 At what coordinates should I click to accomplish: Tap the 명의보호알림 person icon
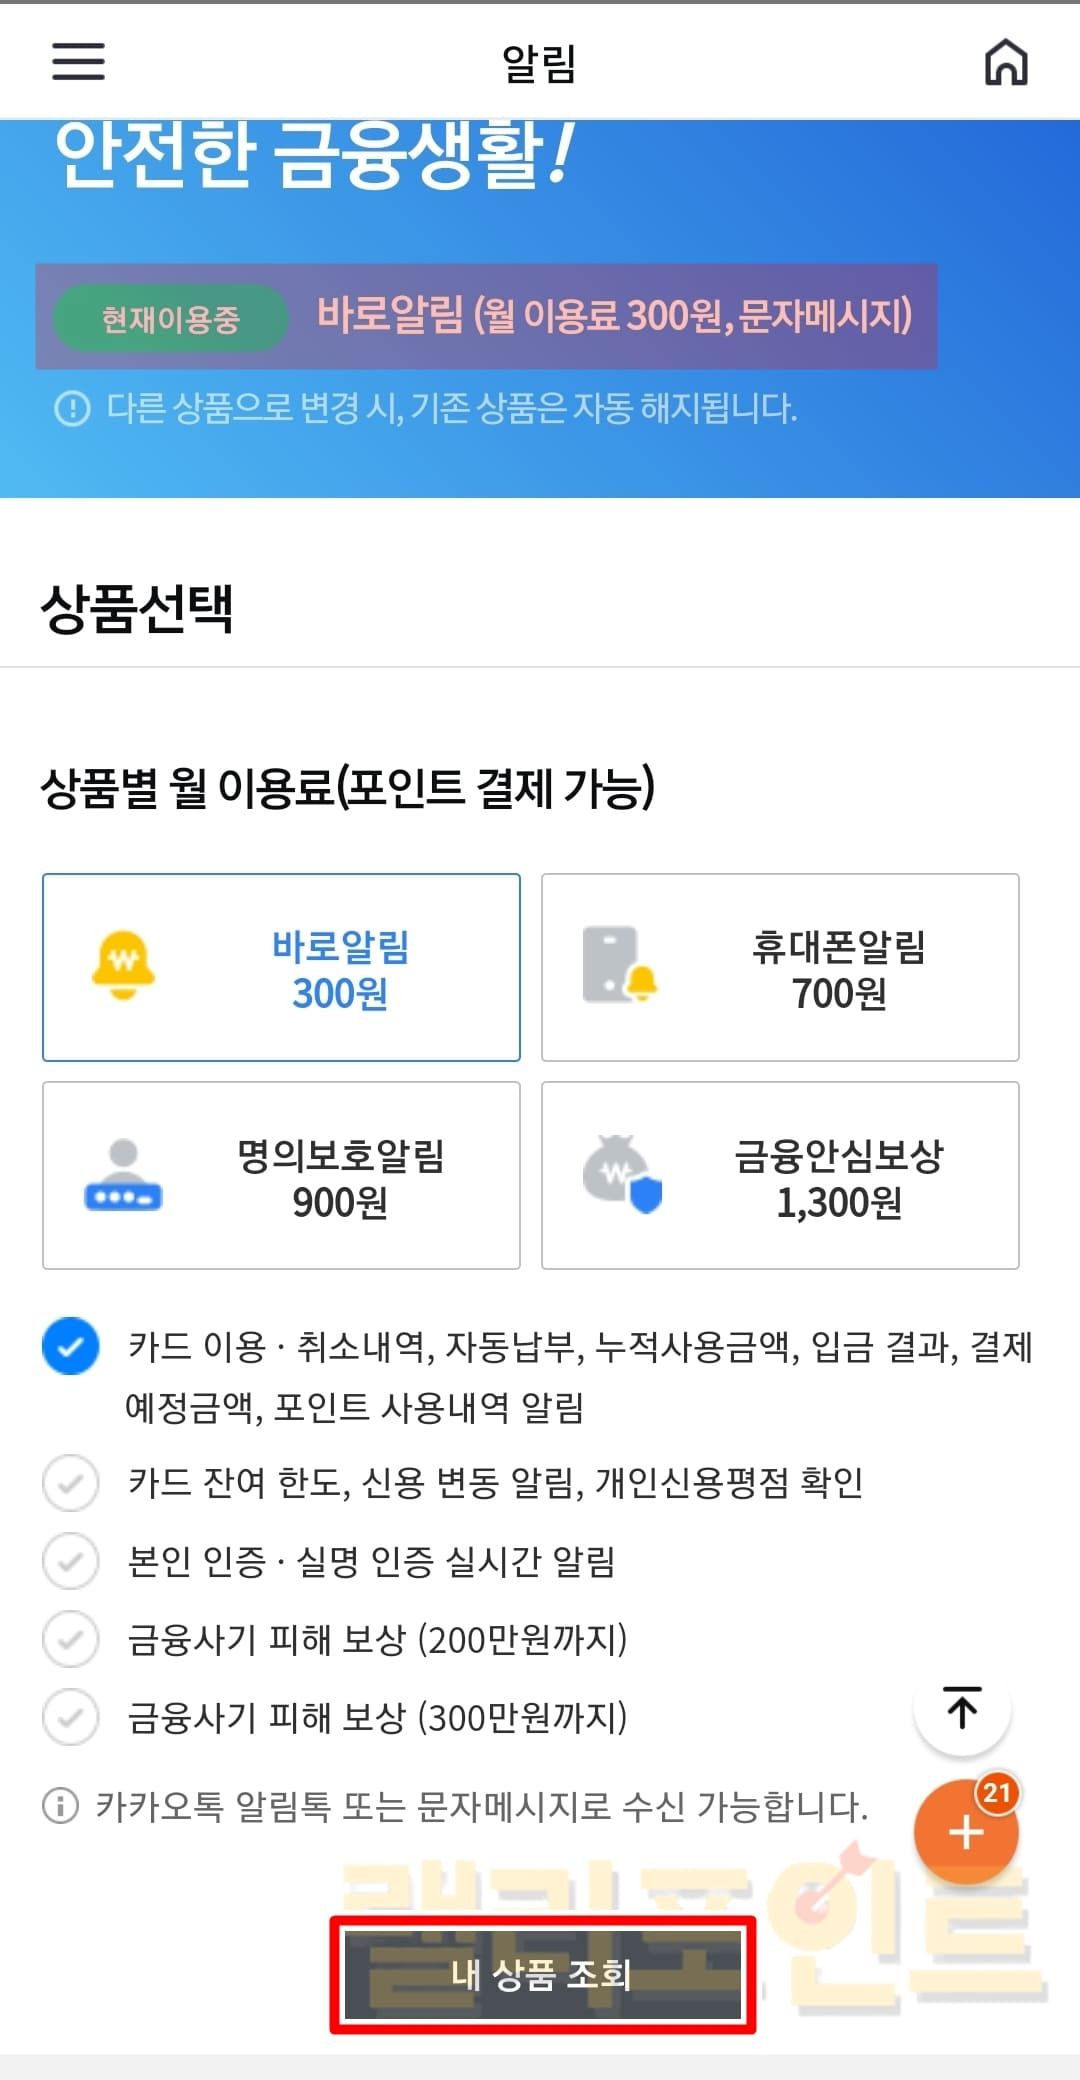123,1174
